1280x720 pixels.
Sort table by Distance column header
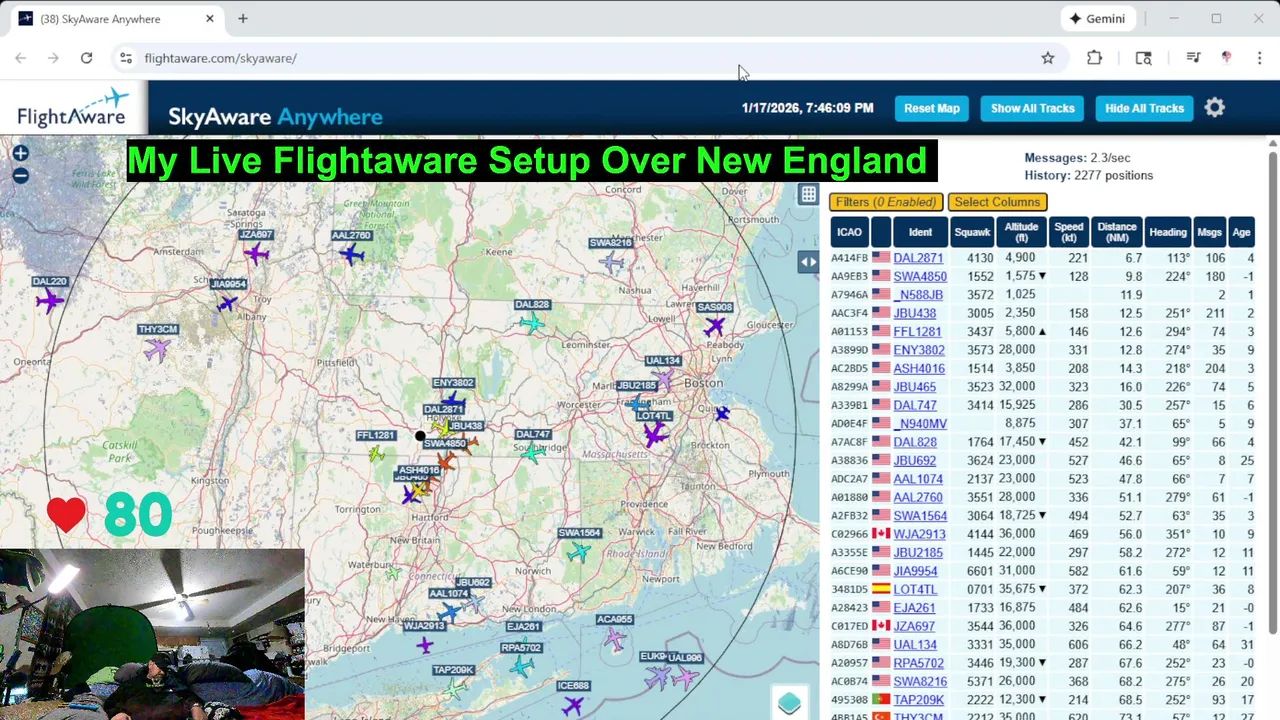pyautogui.click(x=1117, y=232)
